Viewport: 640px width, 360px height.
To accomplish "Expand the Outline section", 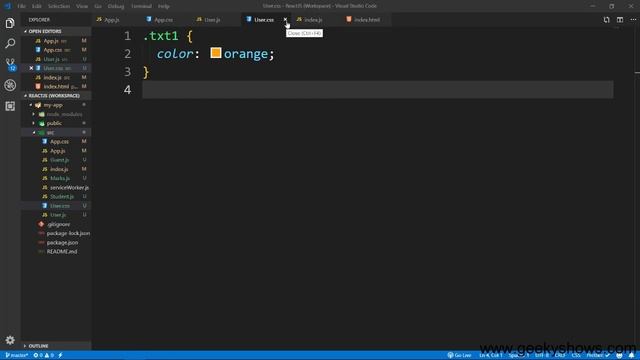I will [x=38, y=346].
